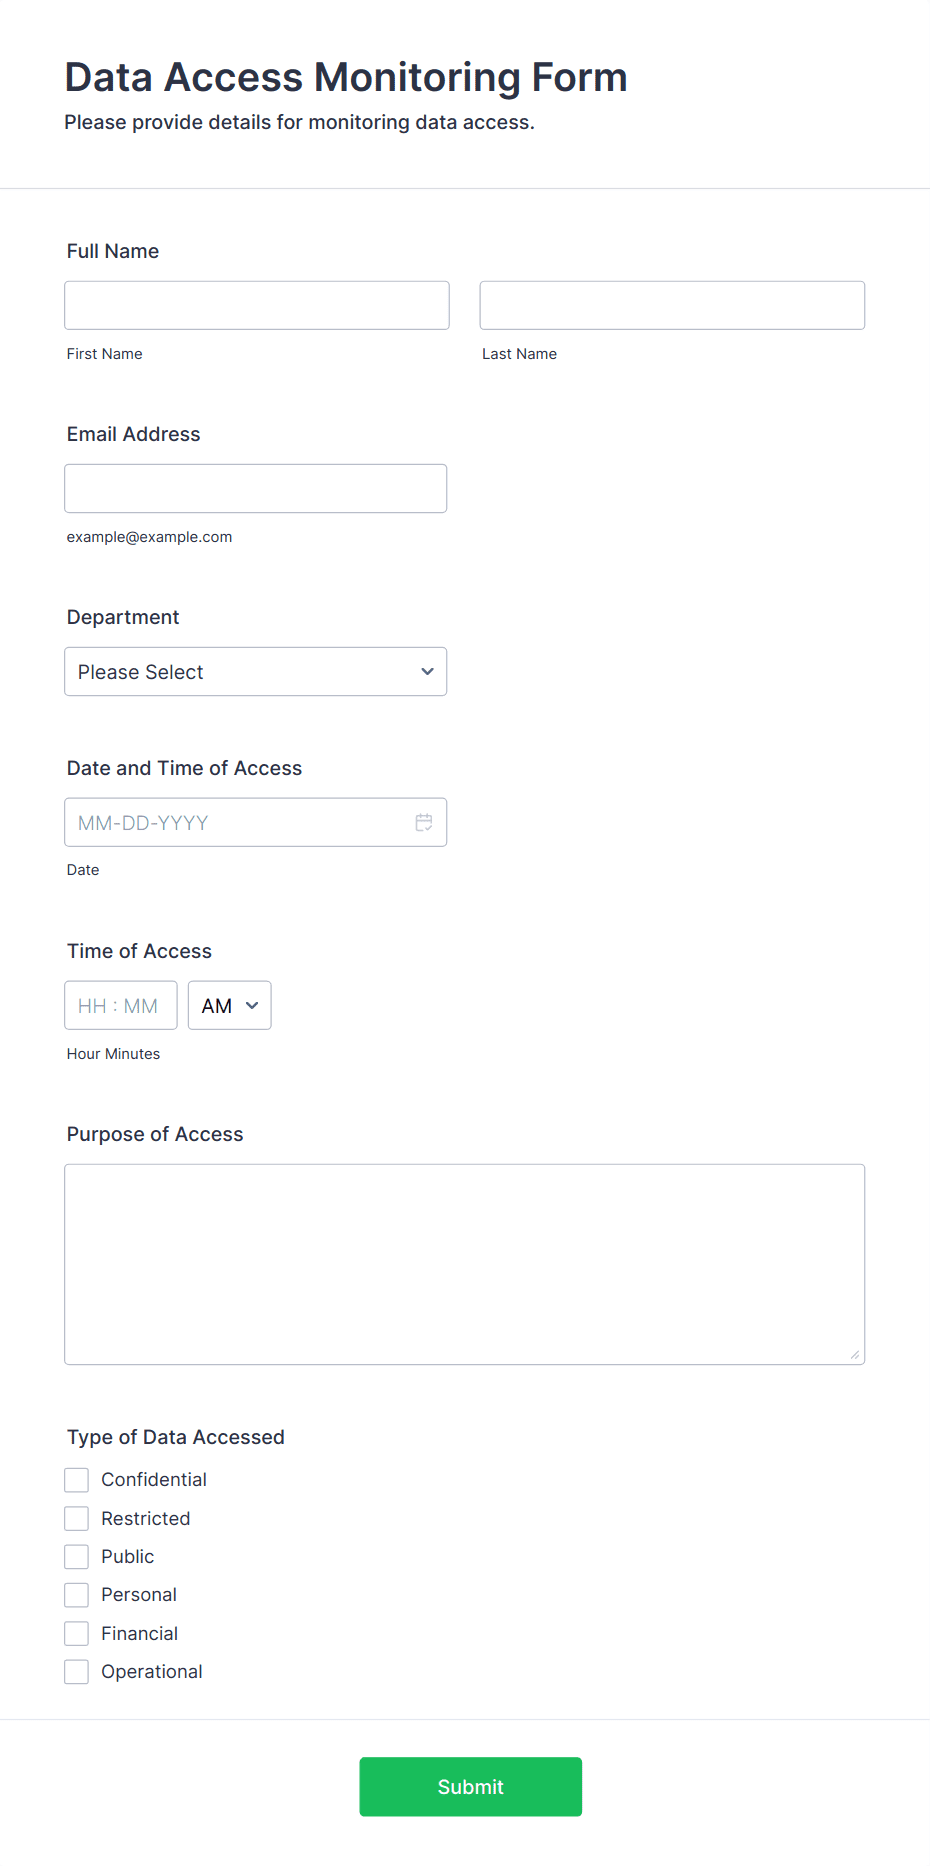Open the AM time period dropdown

tap(230, 1005)
